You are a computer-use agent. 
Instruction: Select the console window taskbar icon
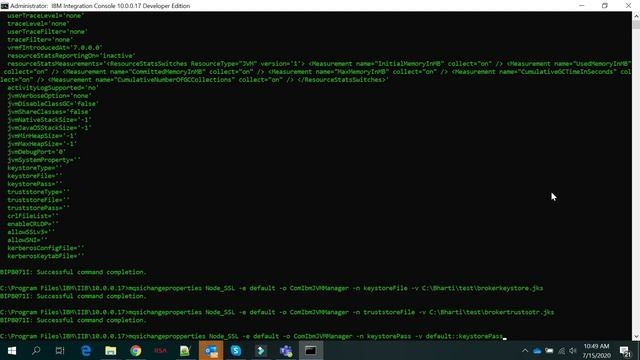311,351
